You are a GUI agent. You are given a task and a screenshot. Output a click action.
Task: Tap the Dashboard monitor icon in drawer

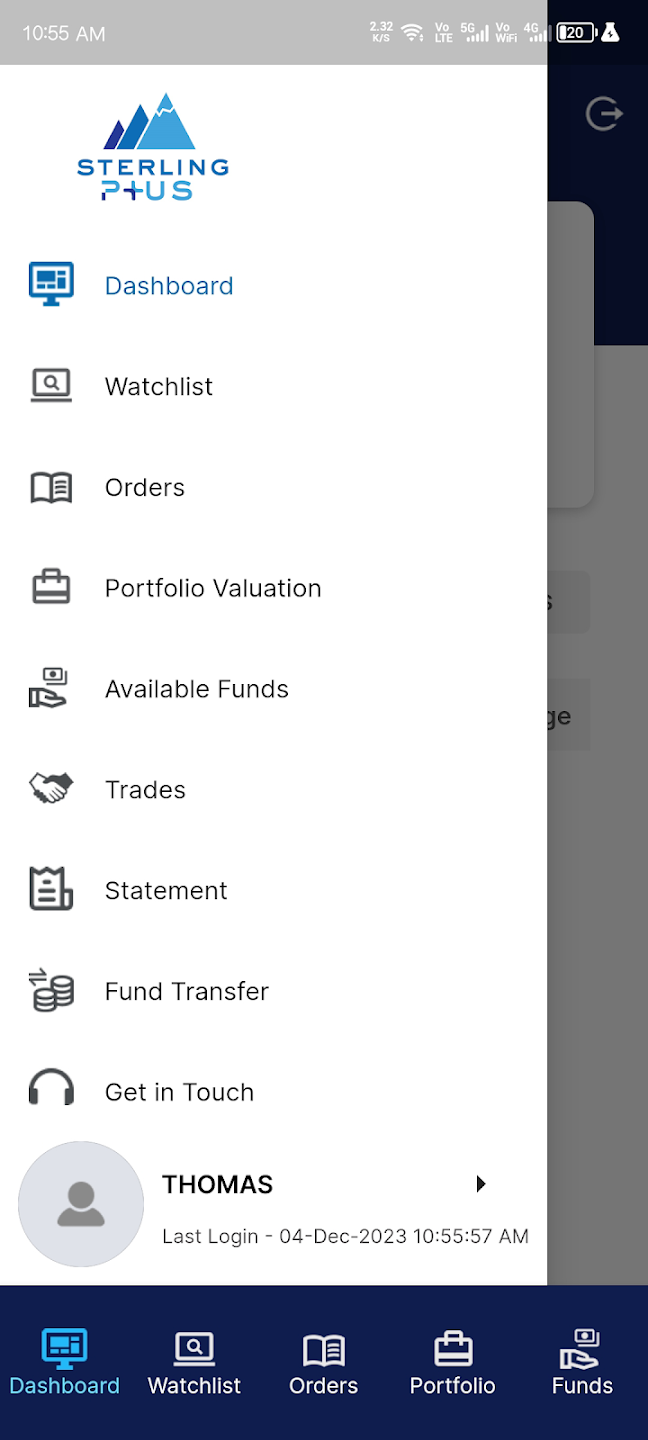click(51, 285)
